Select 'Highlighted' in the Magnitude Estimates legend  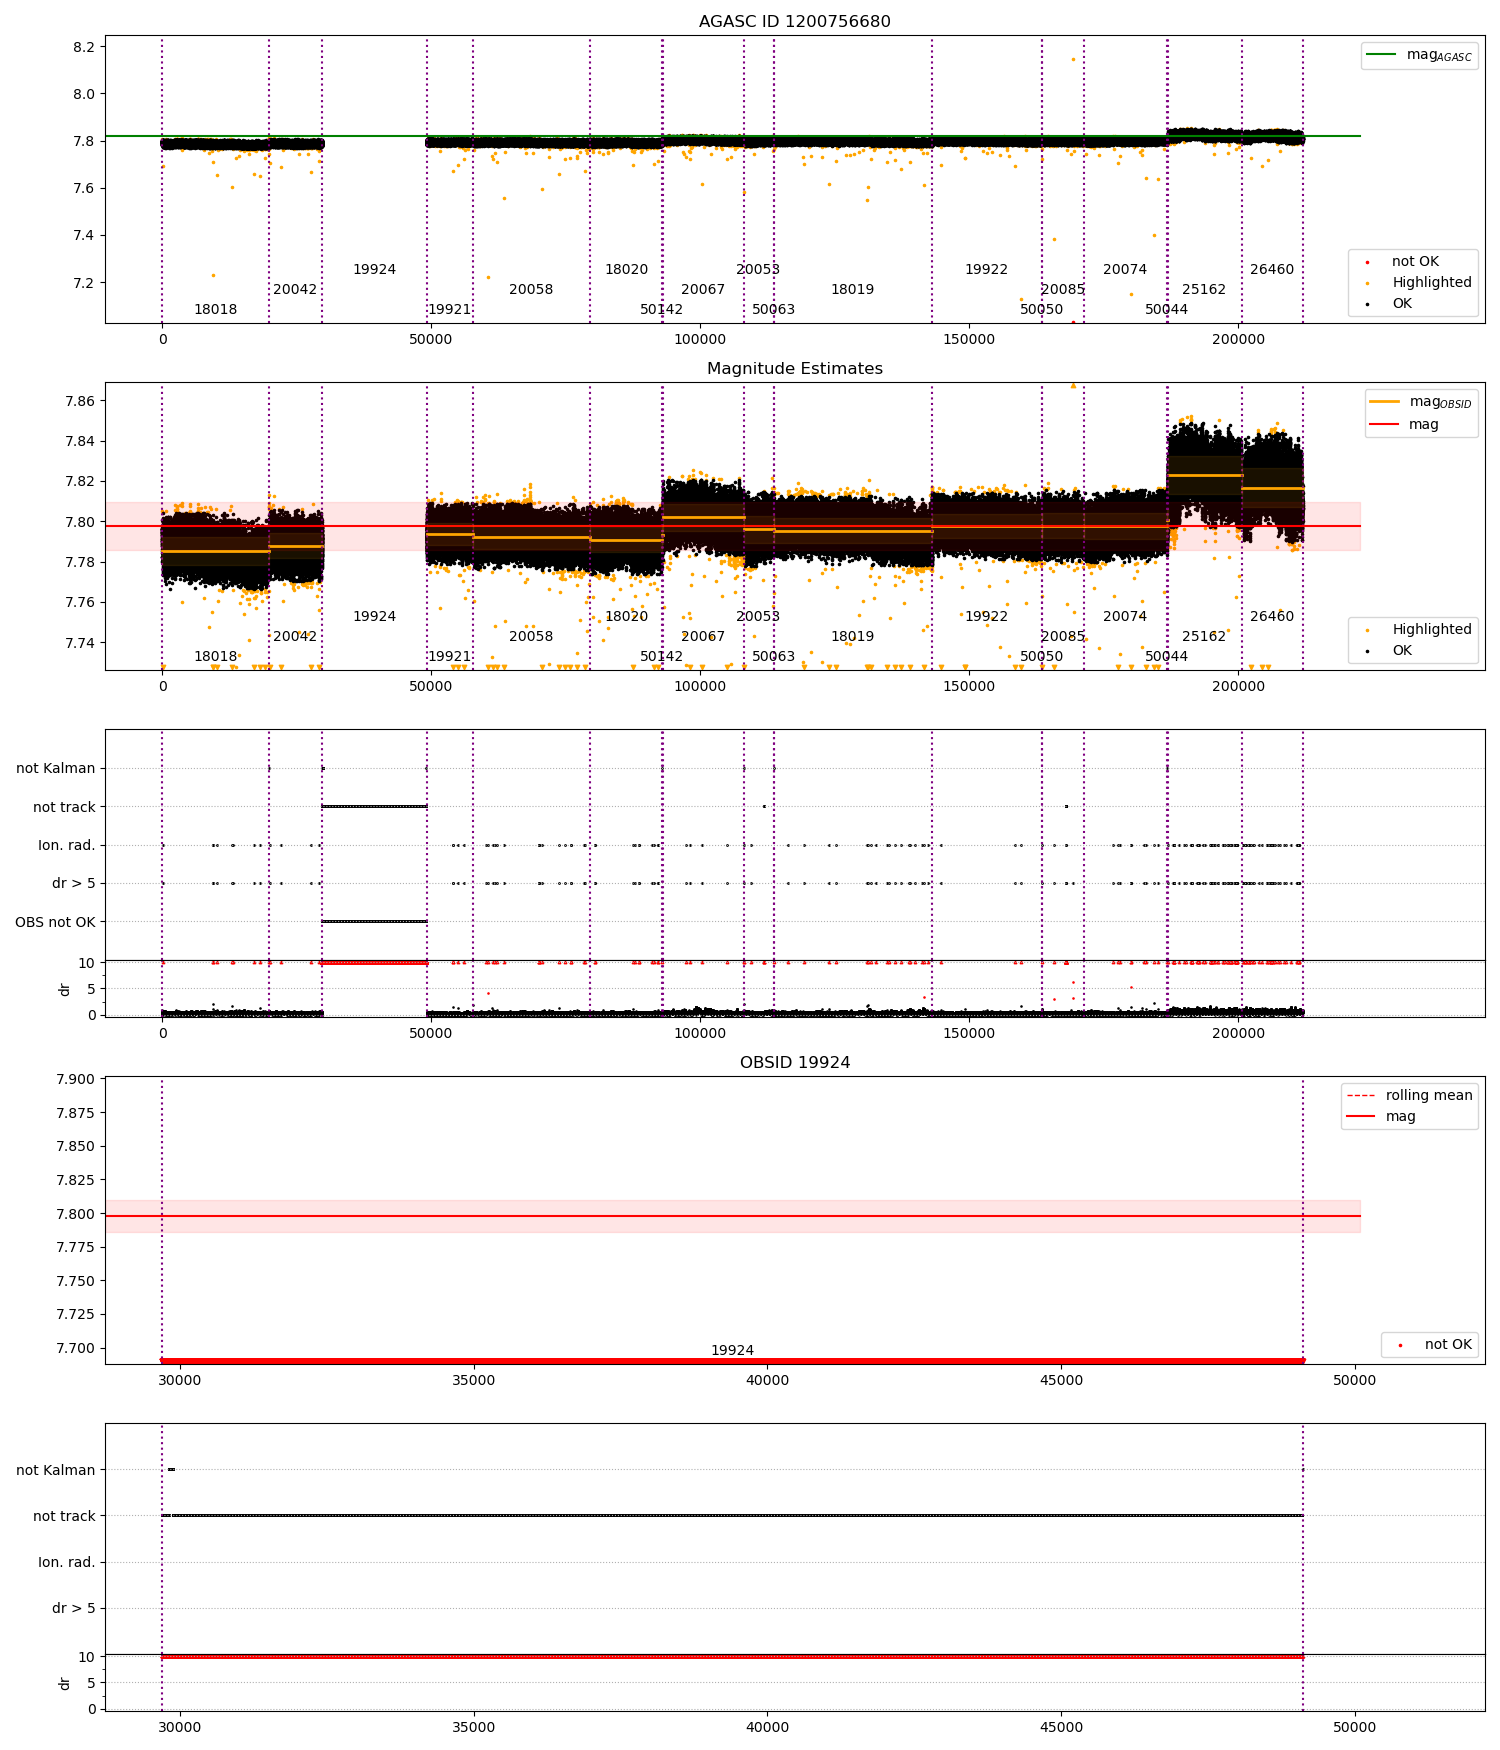(x=1432, y=630)
